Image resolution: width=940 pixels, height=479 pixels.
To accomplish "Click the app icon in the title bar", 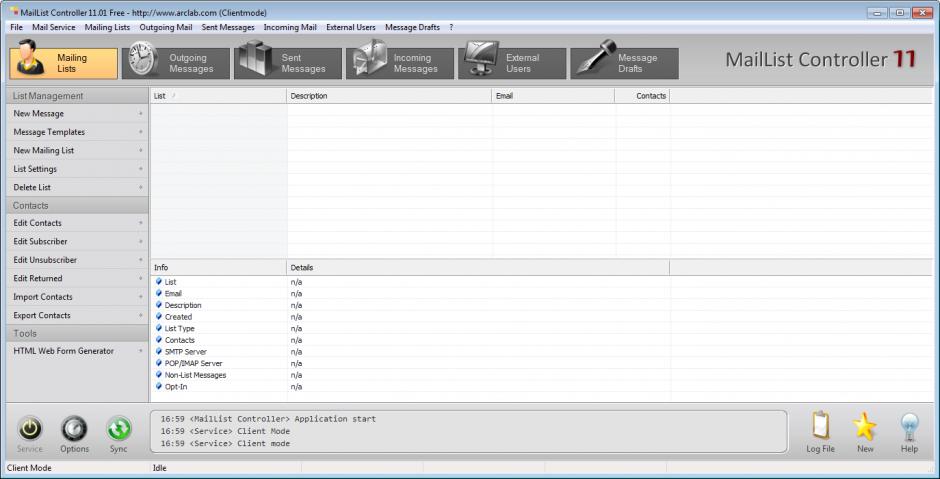I will coord(13,12).
